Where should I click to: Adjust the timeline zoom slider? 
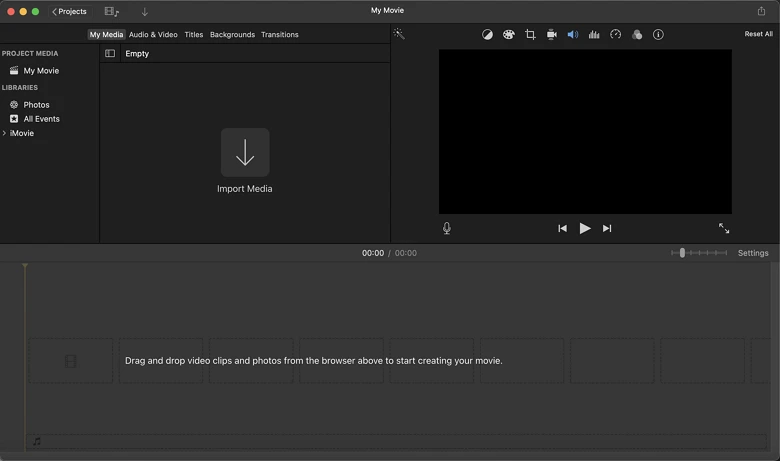[682, 253]
